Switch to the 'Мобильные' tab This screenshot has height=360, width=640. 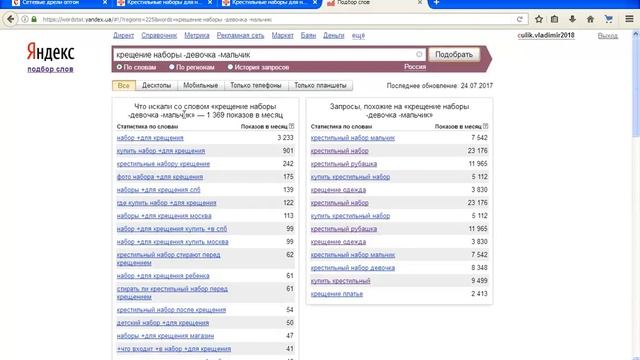click(x=200, y=85)
